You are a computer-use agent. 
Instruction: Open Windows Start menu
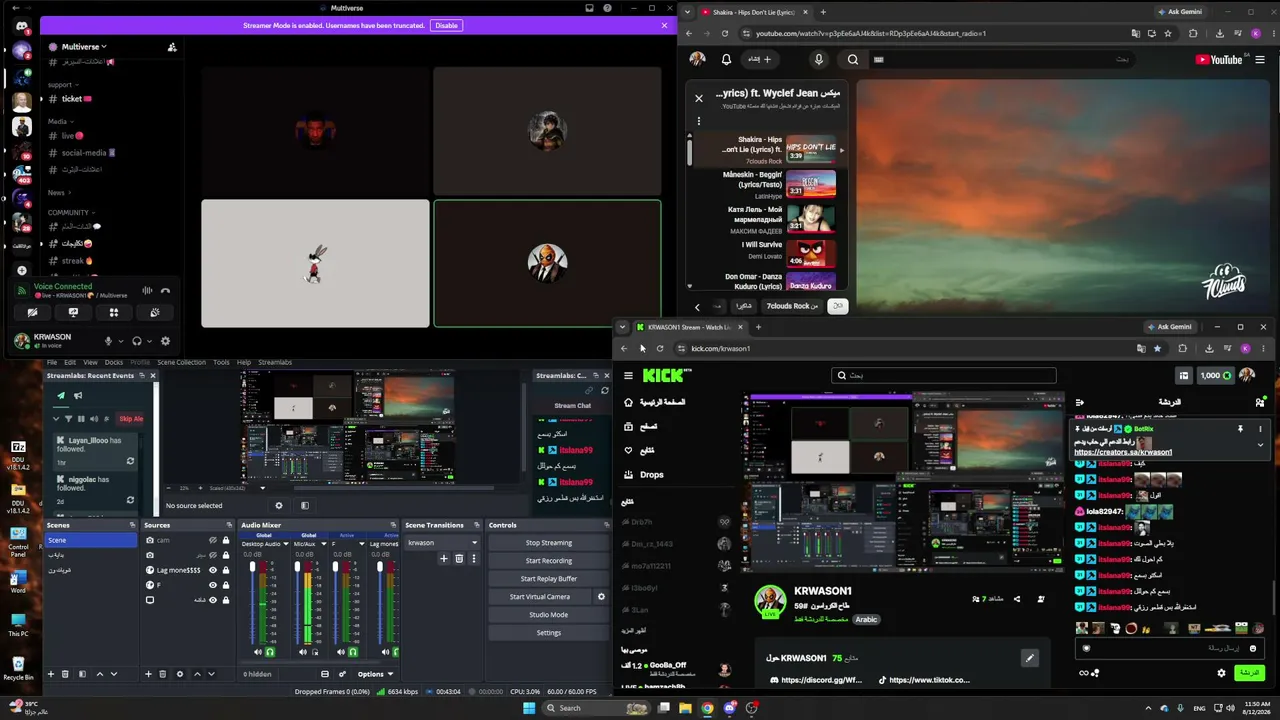[529, 708]
